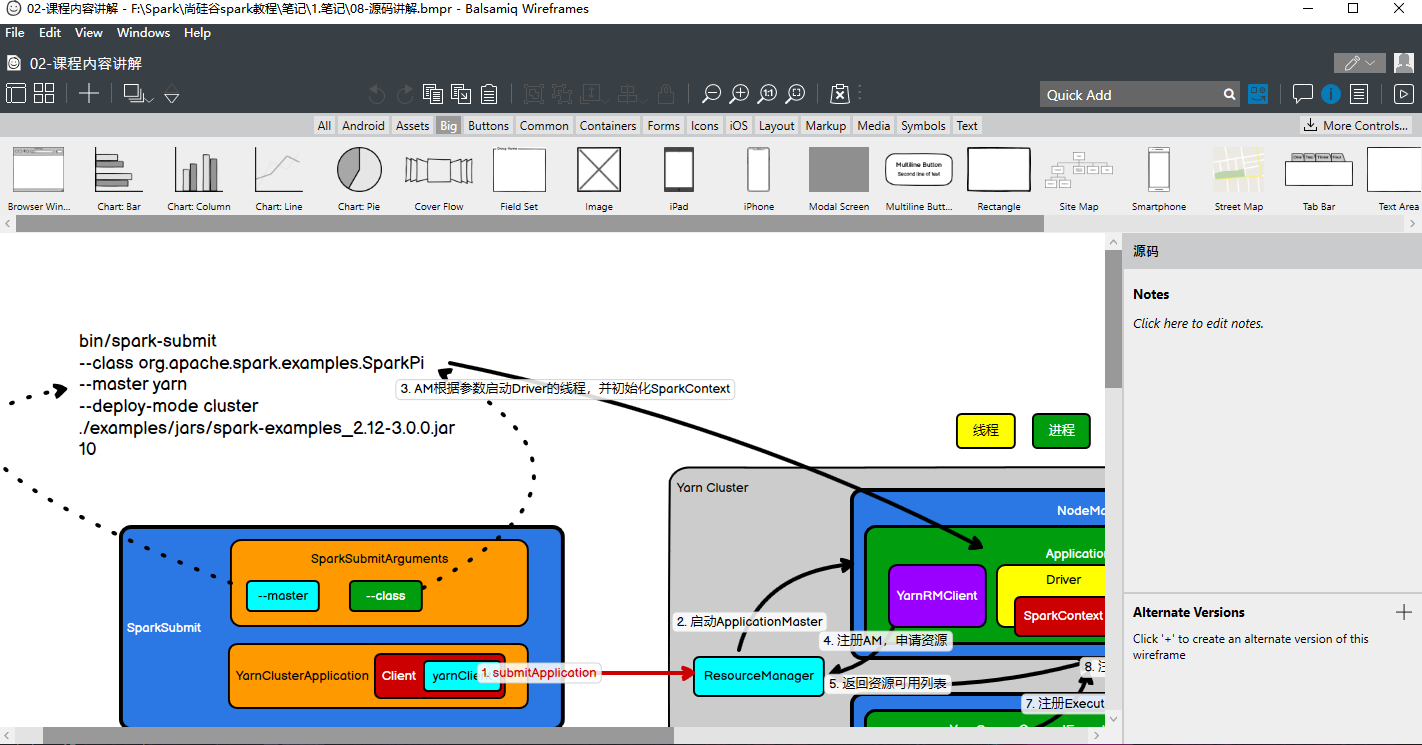Open the File menu
The image size is (1422, 745).
click(15, 33)
